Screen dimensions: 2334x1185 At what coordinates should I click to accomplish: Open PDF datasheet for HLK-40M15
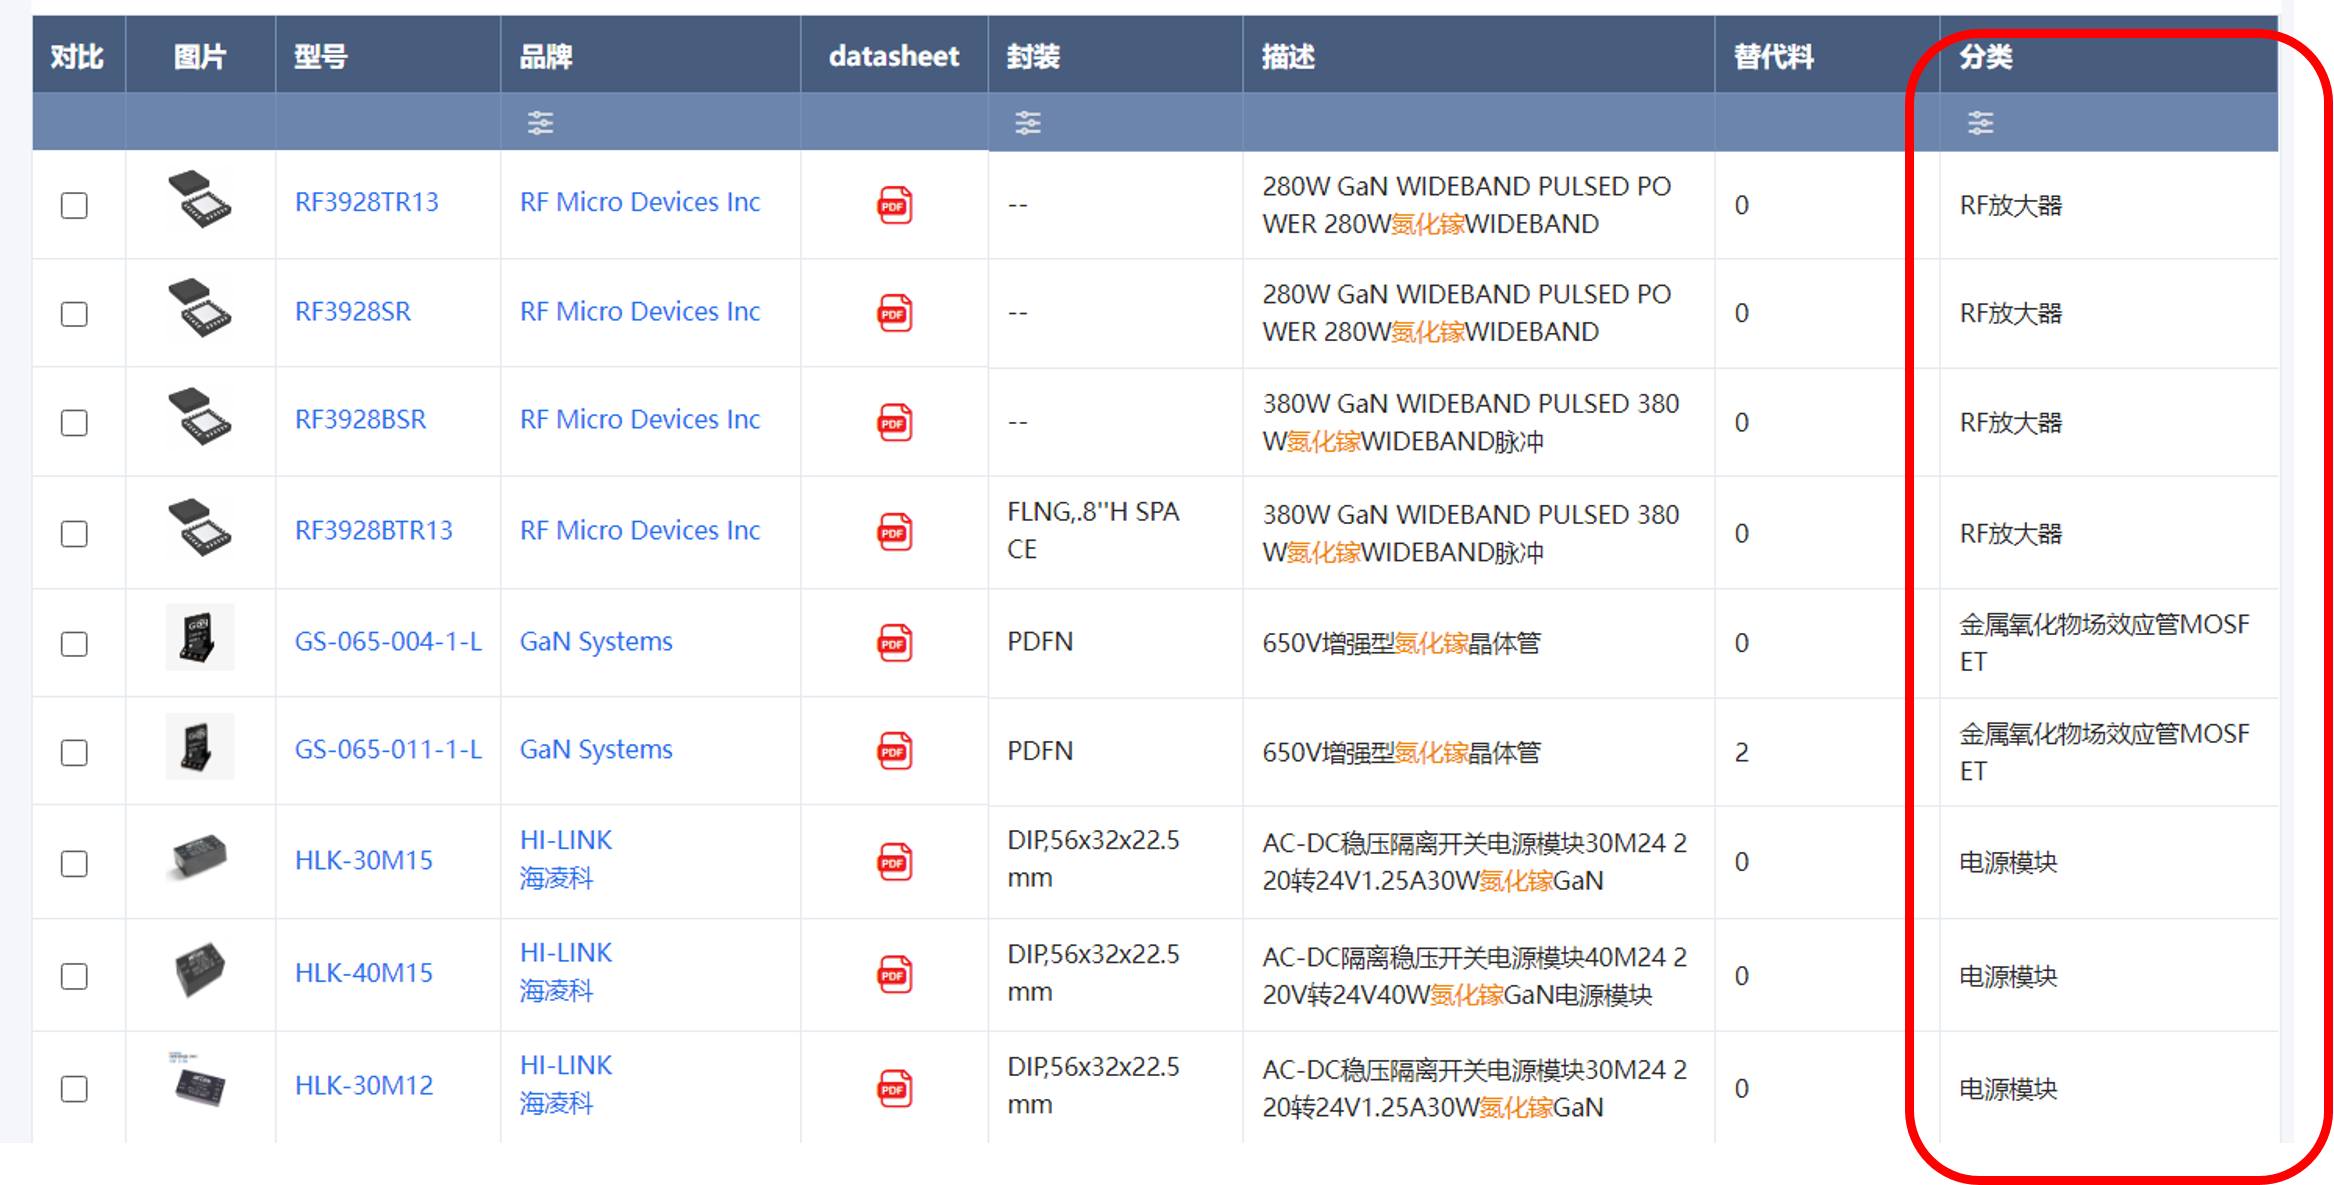894,975
